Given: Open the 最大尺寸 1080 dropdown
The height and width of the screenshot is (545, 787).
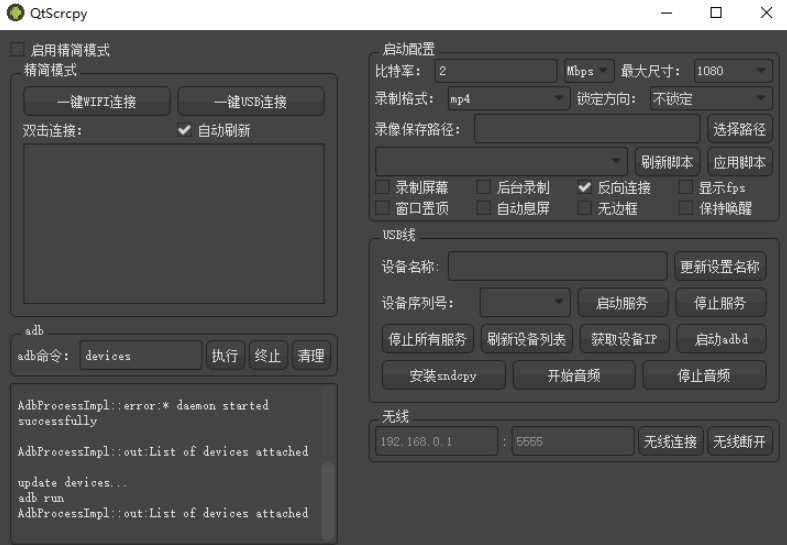Looking at the screenshot, I should (733, 71).
